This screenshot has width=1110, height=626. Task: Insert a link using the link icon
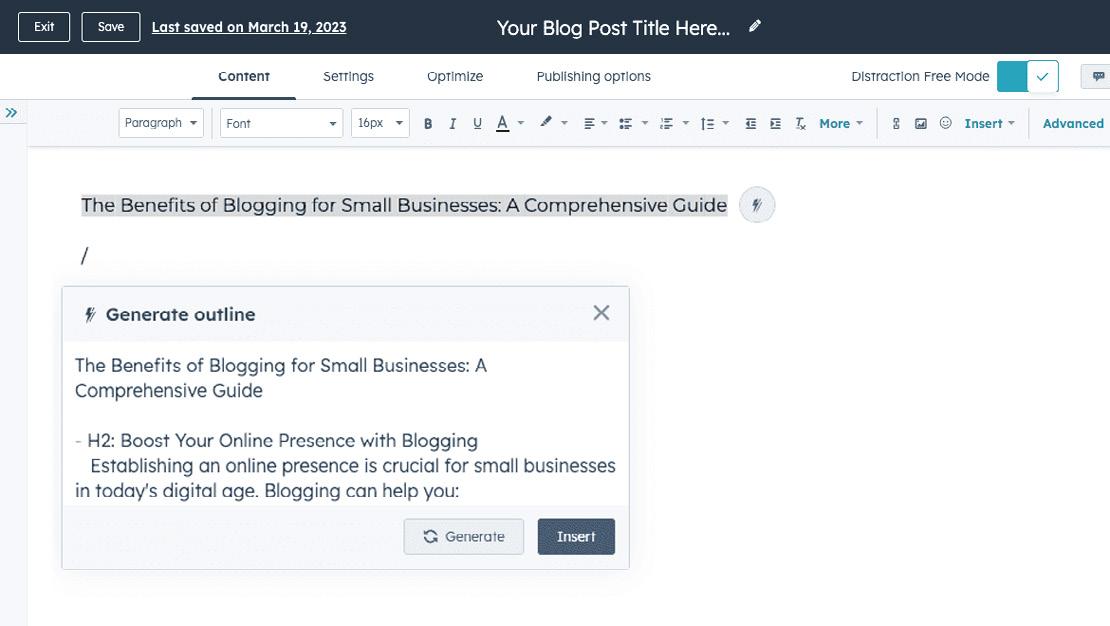[x=896, y=124]
